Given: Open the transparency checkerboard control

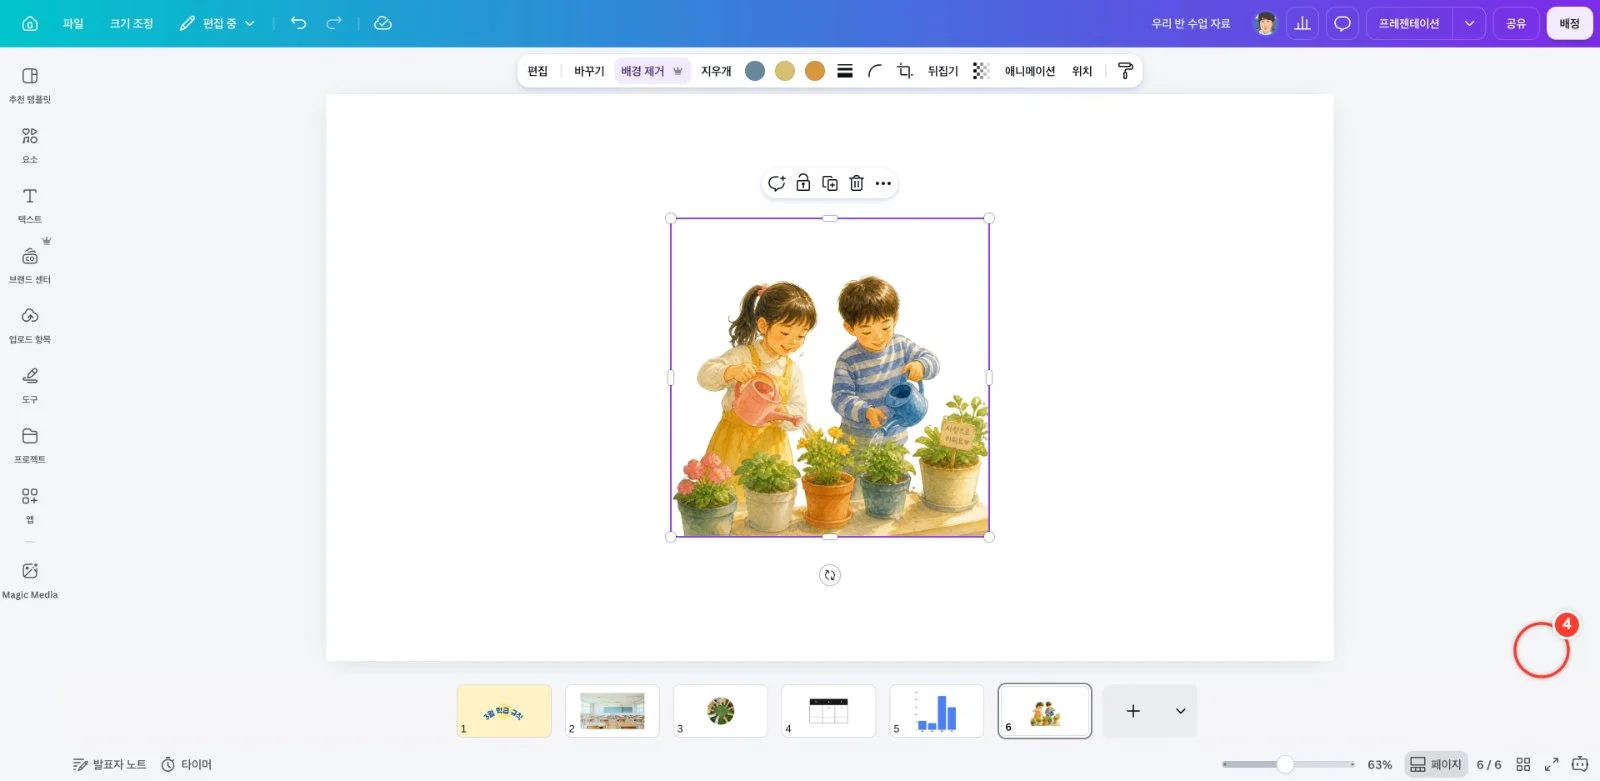Looking at the screenshot, I should pos(981,71).
